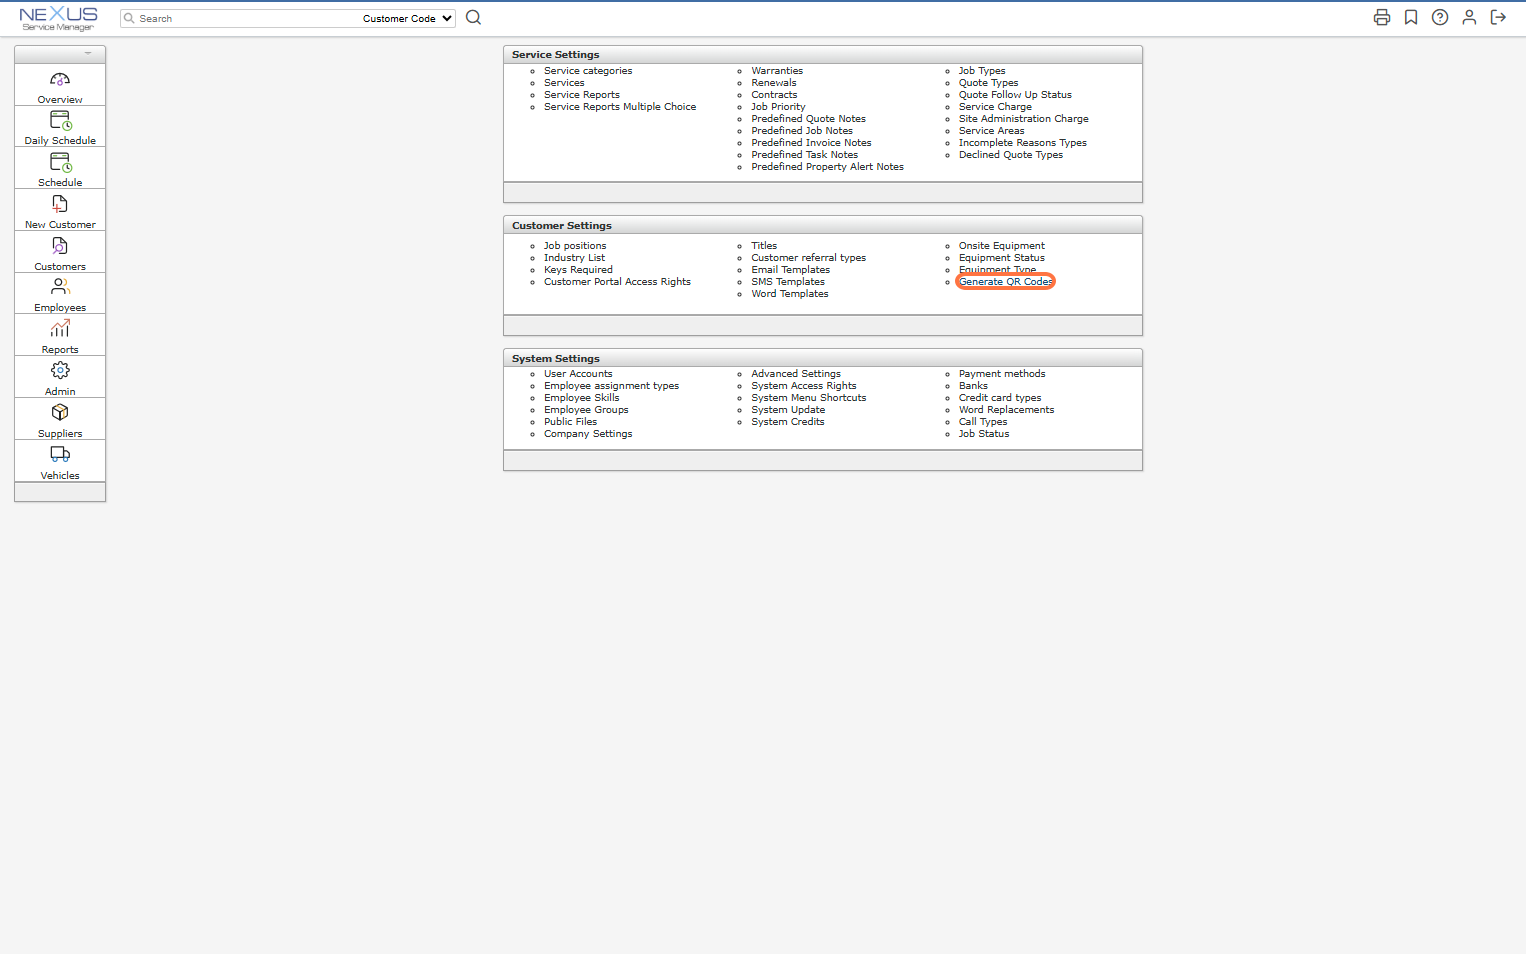This screenshot has width=1526, height=954.
Task: Open the Onsite Equipment link
Action: click(x=1001, y=246)
